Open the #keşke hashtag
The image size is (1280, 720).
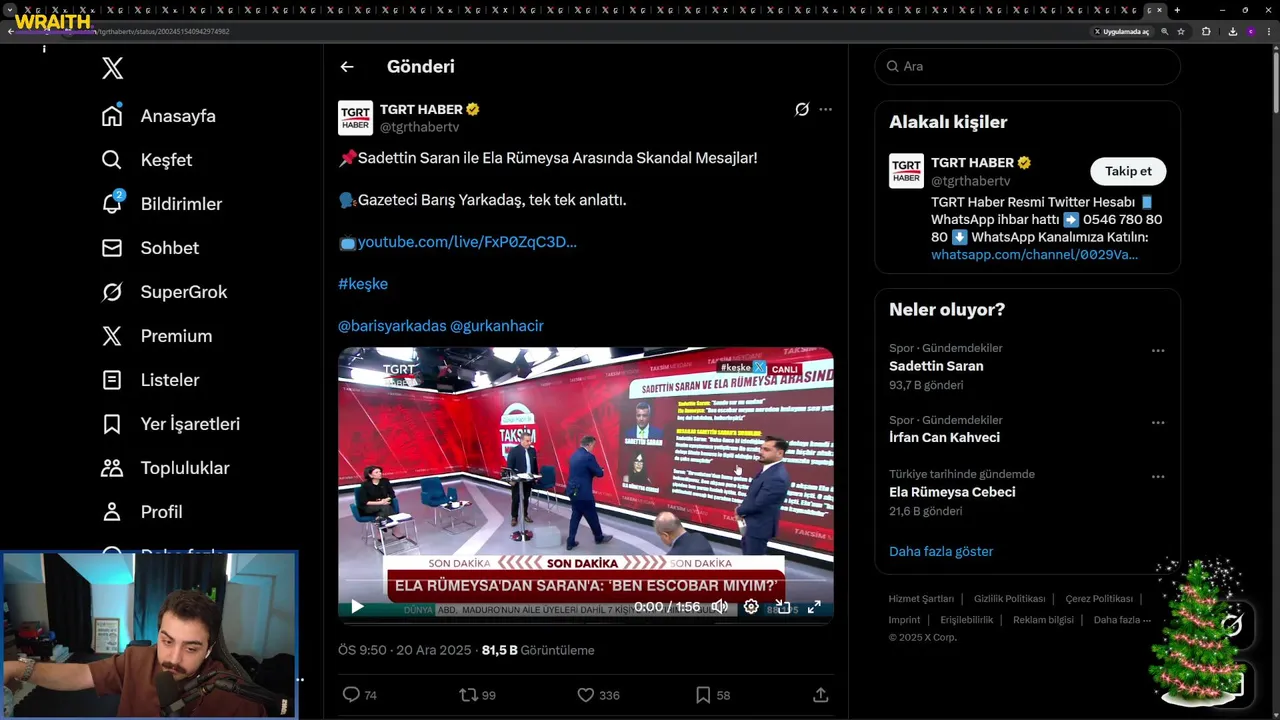[363, 284]
